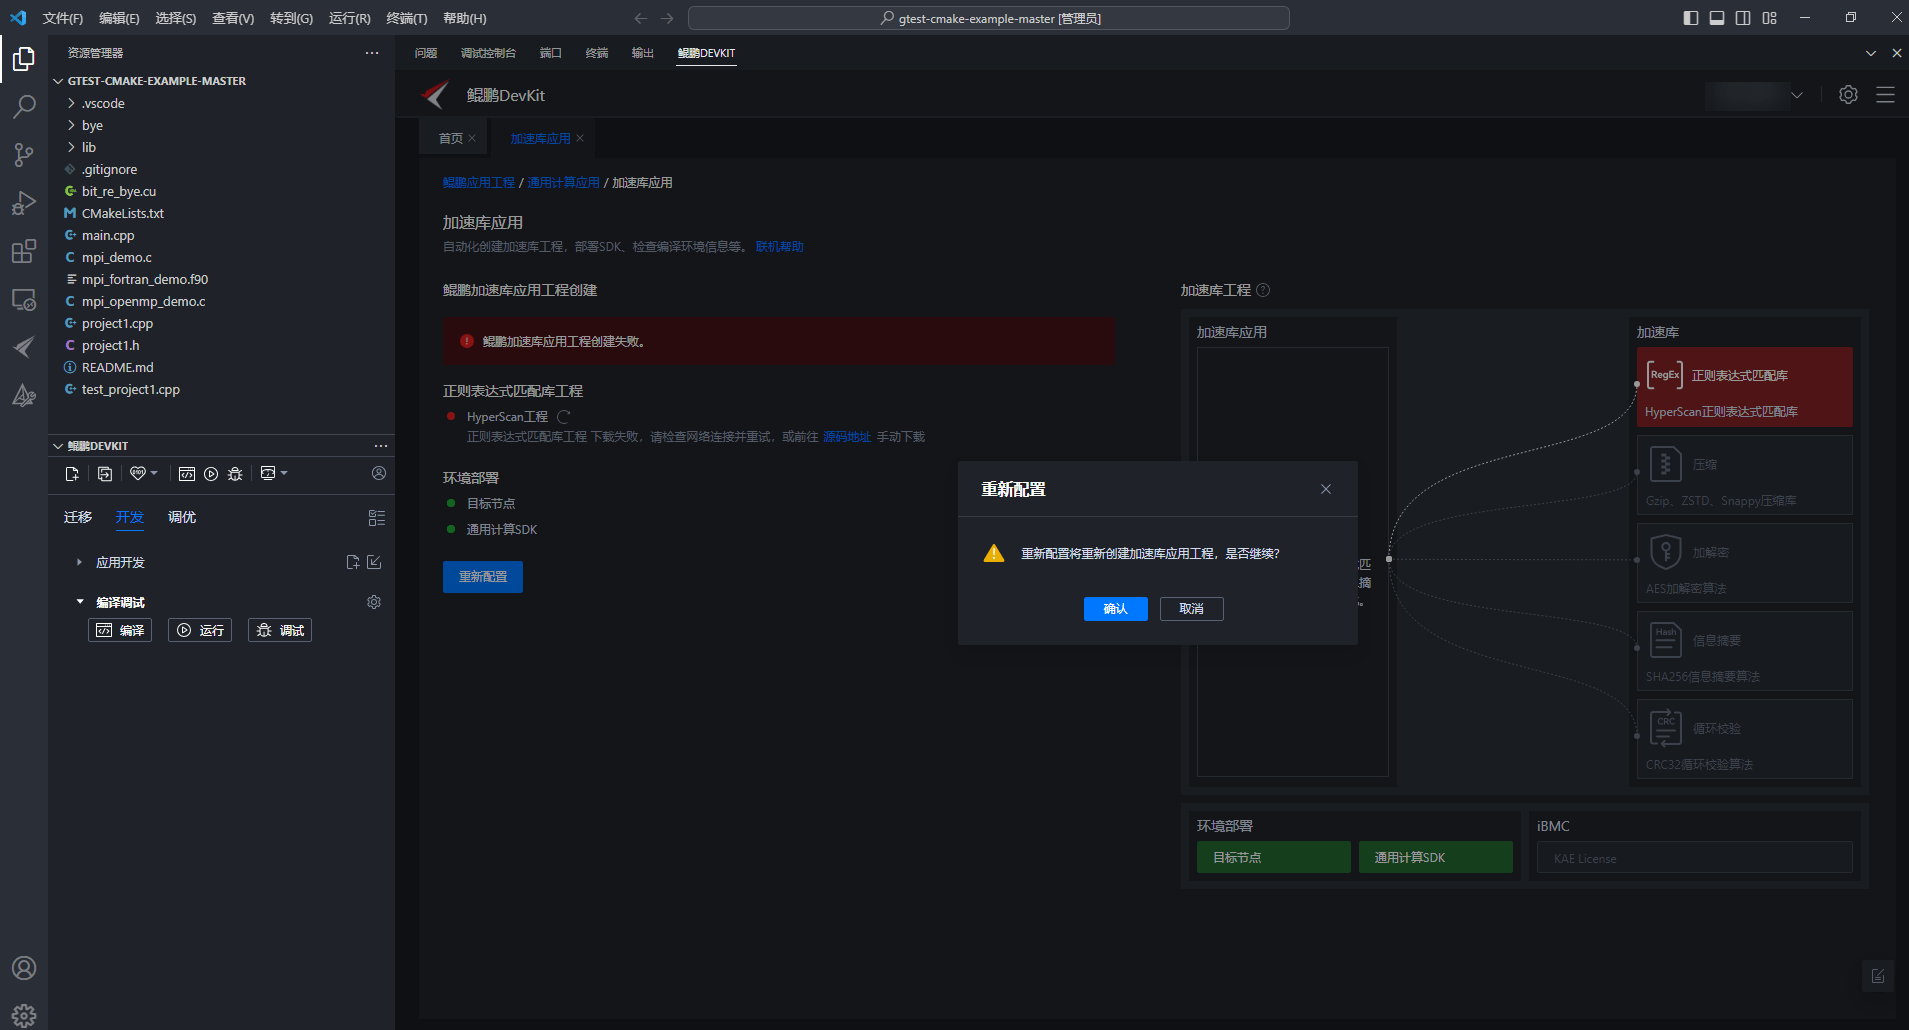Open Kunpeng DevKit plugin view in activity bar
This screenshot has width=1909, height=1030.
(x=24, y=347)
